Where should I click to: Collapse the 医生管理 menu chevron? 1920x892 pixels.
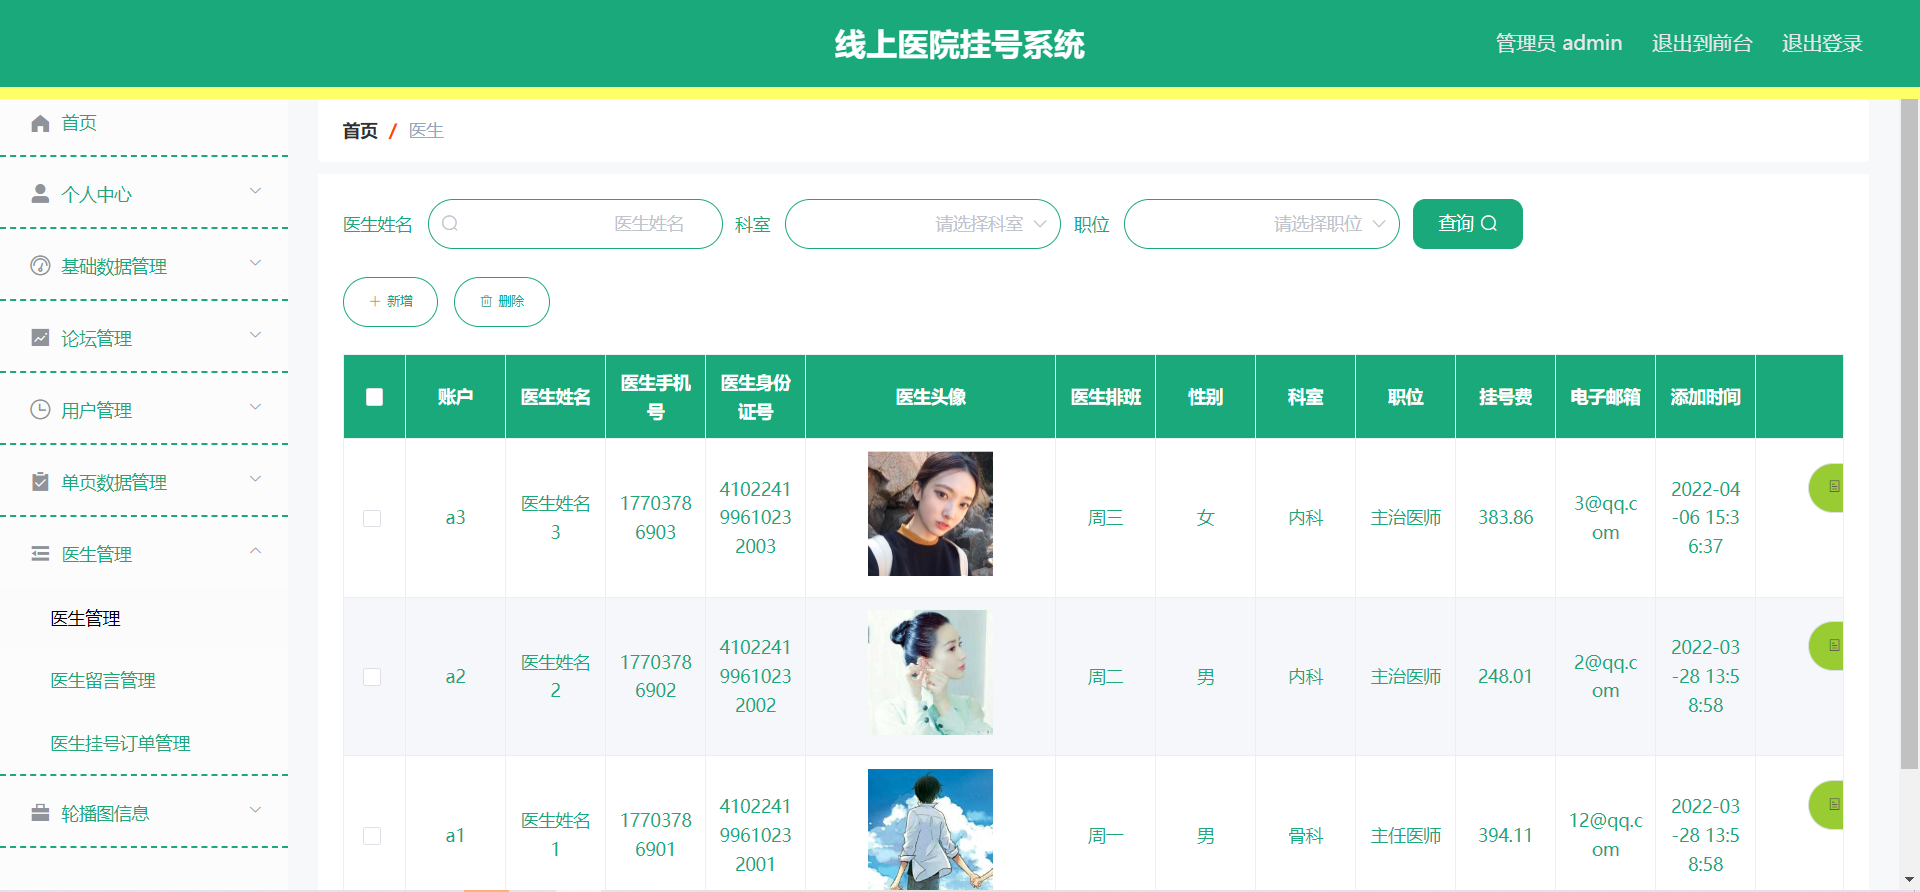[255, 551]
